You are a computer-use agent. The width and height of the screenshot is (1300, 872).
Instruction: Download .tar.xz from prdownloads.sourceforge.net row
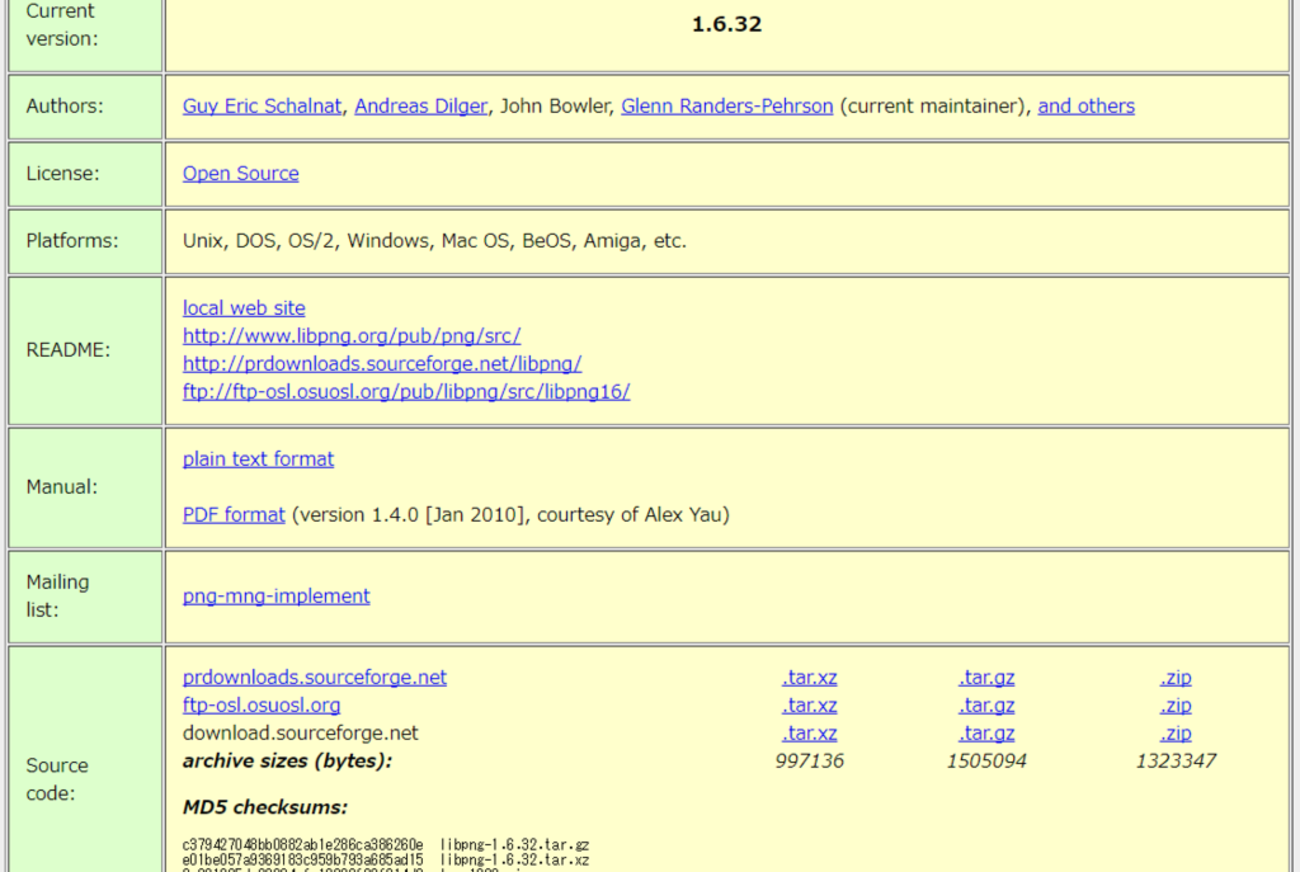809,677
